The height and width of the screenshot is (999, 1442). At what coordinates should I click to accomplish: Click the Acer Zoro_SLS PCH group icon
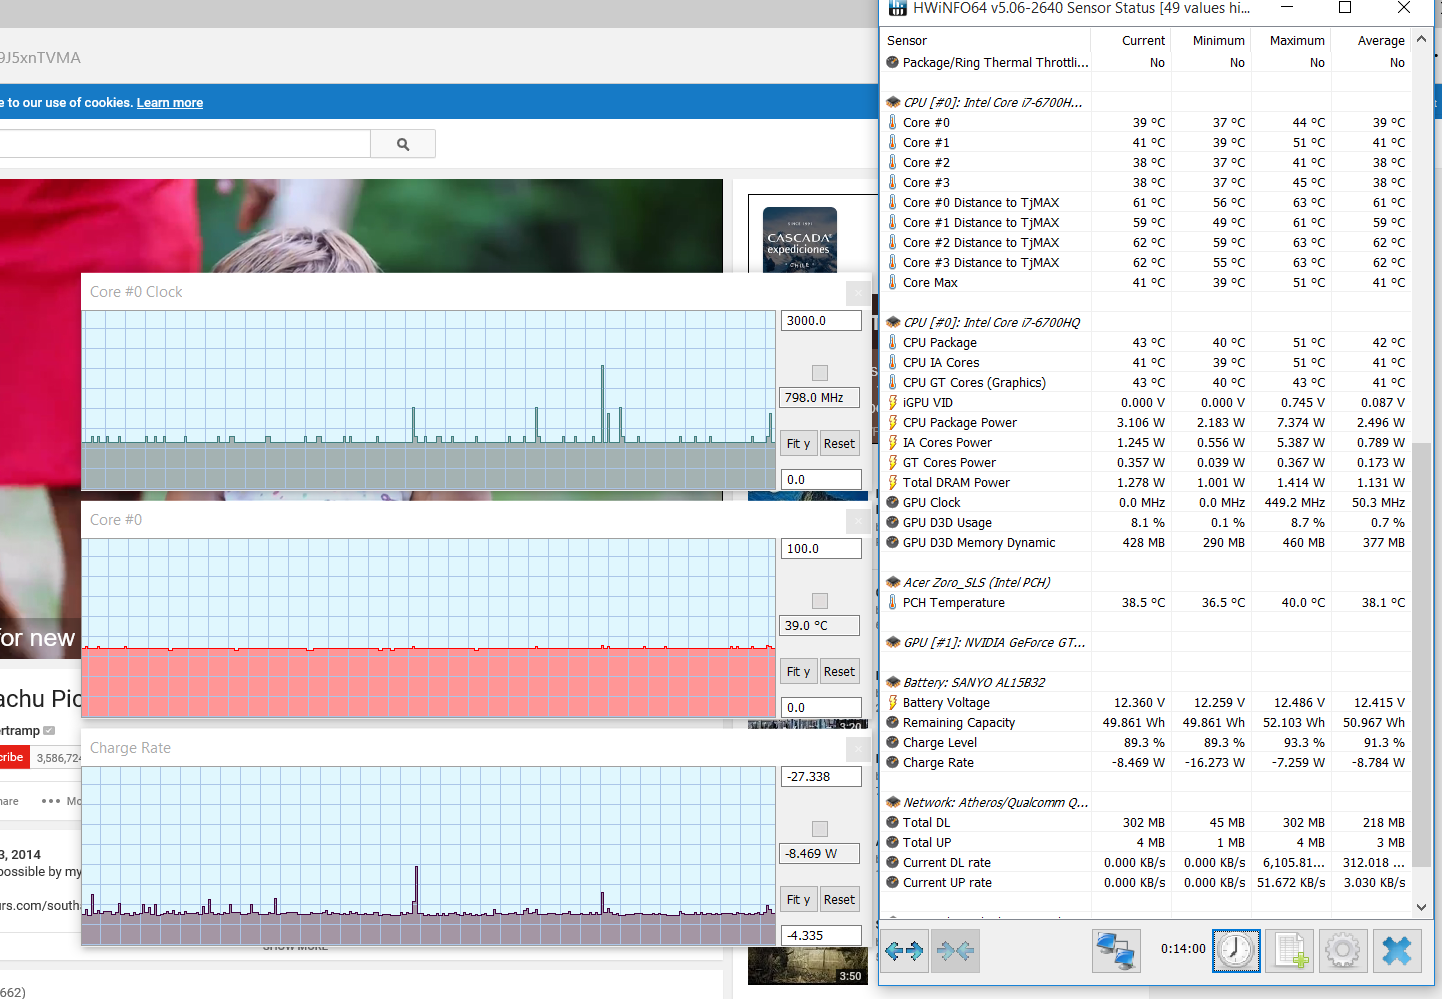[x=893, y=582]
